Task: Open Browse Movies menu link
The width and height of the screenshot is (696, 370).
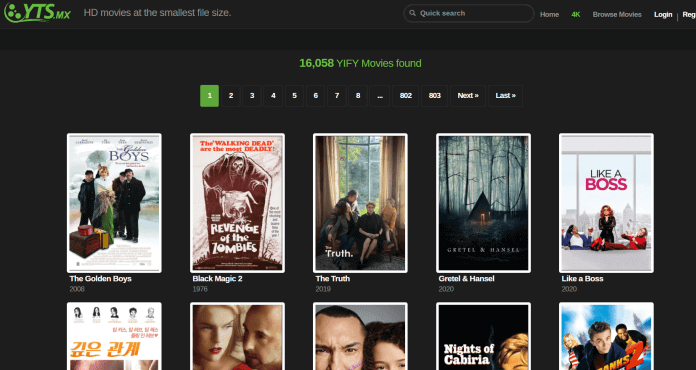Action: [617, 15]
